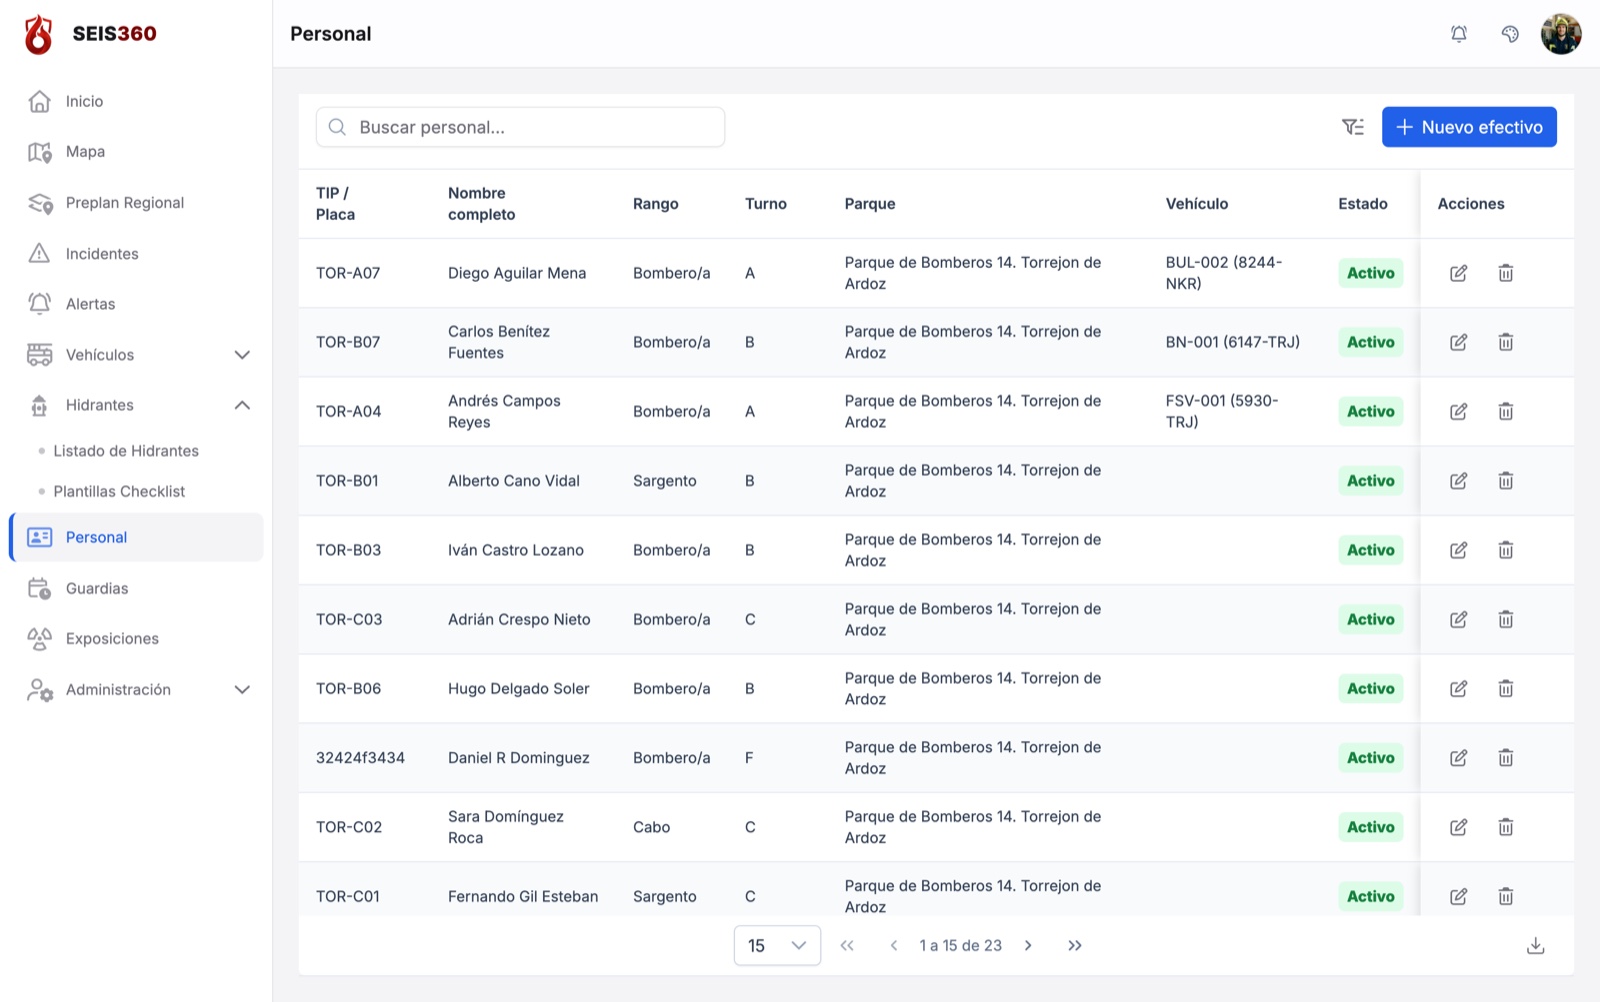Go to the next page
This screenshot has width=1600, height=1002.
pyautogui.click(x=1028, y=946)
